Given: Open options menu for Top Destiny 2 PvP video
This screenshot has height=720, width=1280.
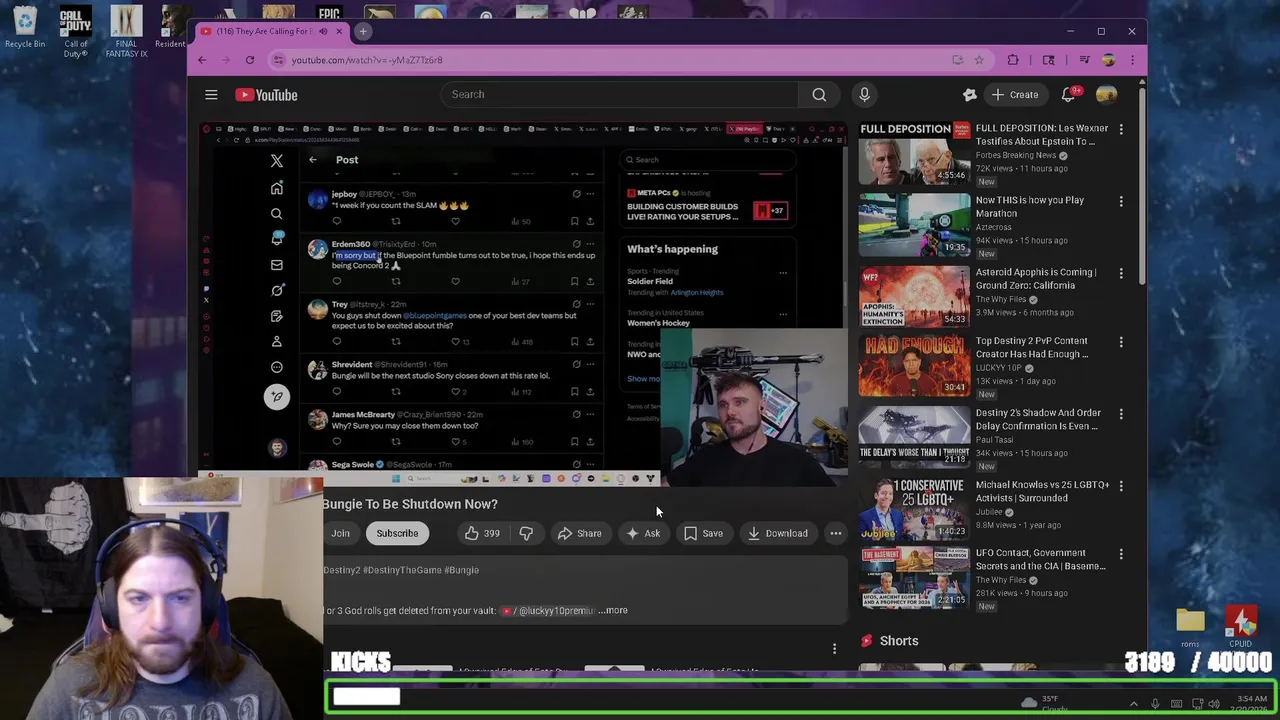Looking at the screenshot, I should click(1121, 342).
